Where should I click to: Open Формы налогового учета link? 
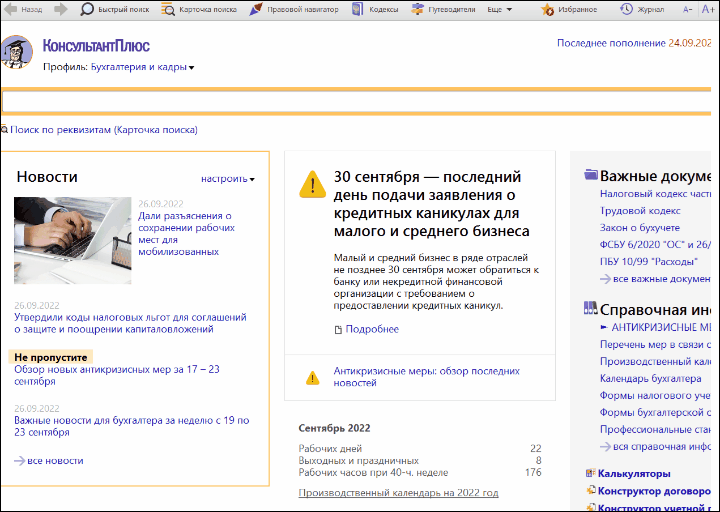(655, 395)
